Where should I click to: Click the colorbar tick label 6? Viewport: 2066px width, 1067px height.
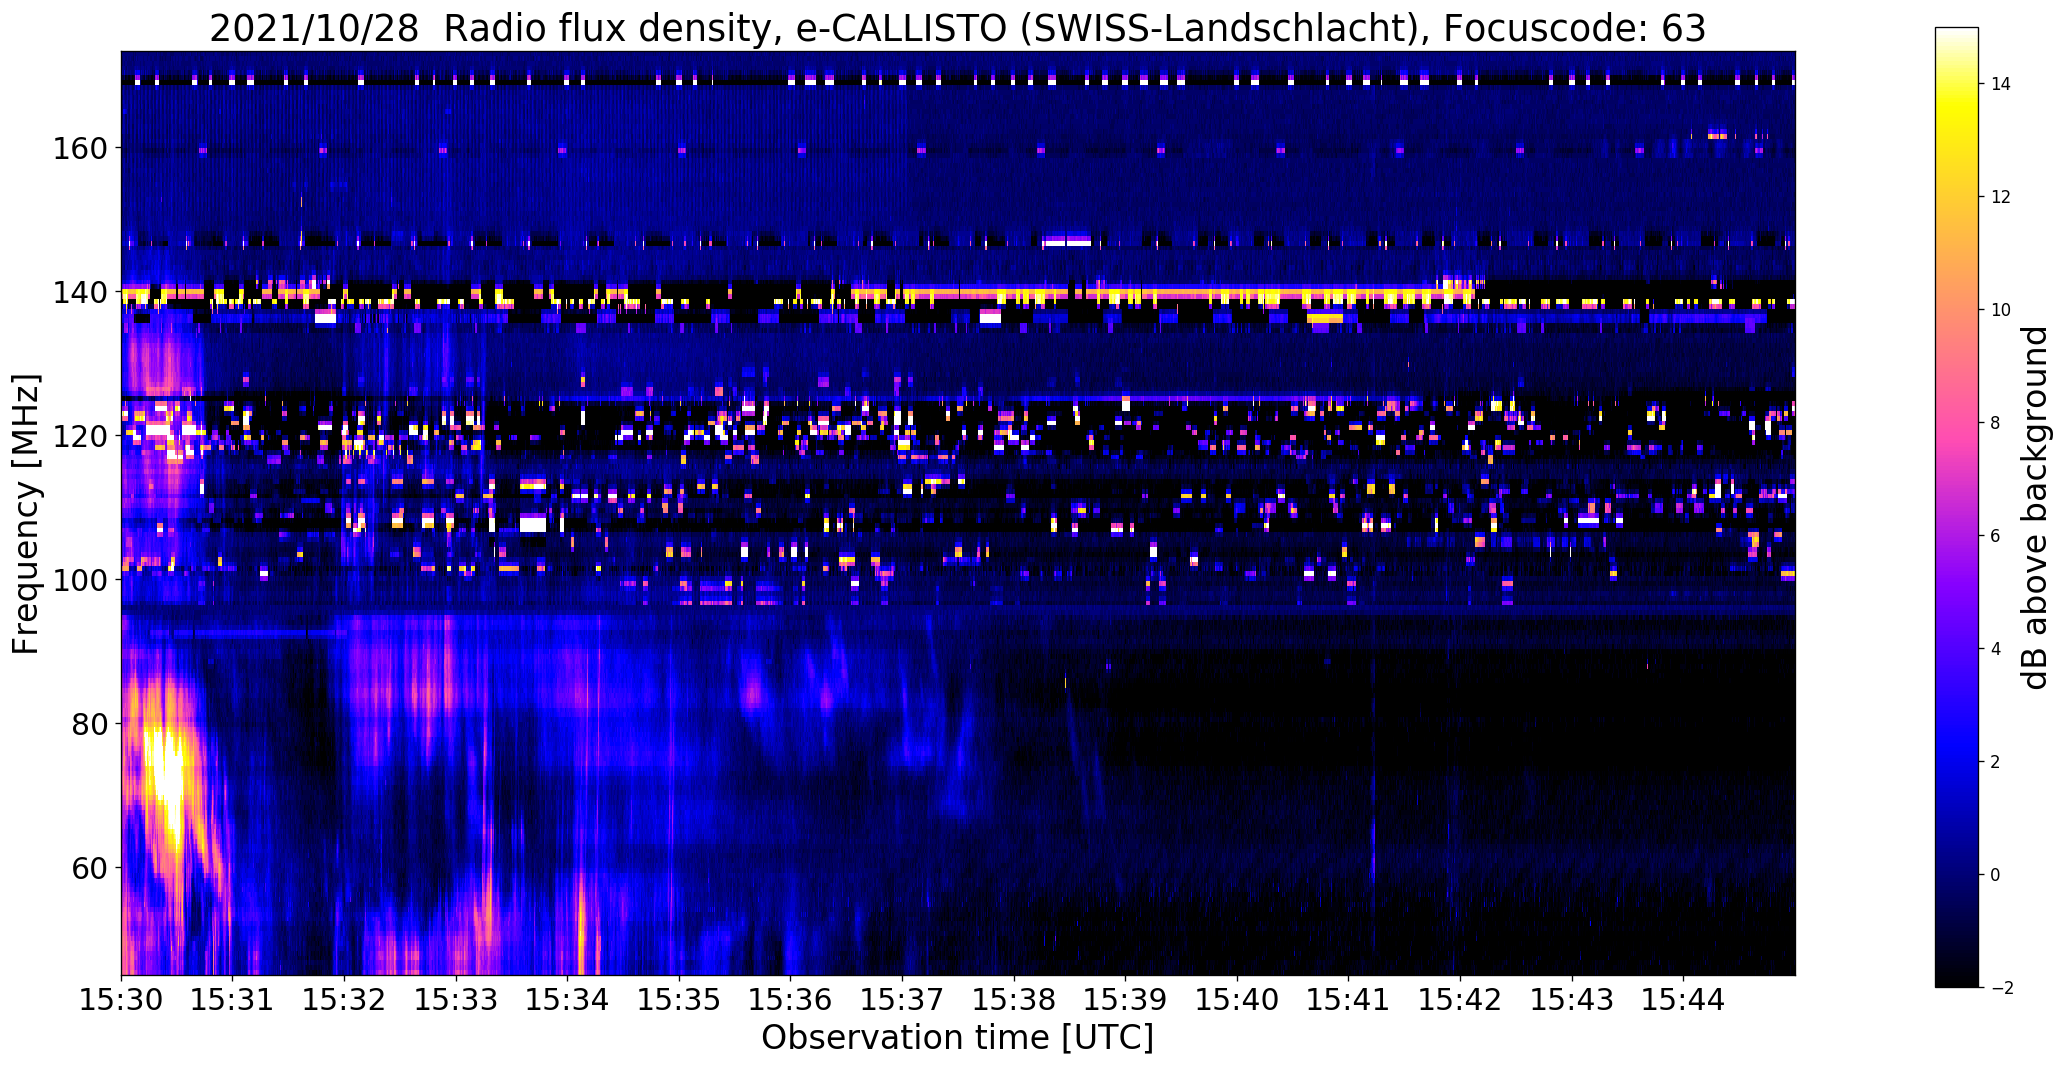click(1996, 536)
